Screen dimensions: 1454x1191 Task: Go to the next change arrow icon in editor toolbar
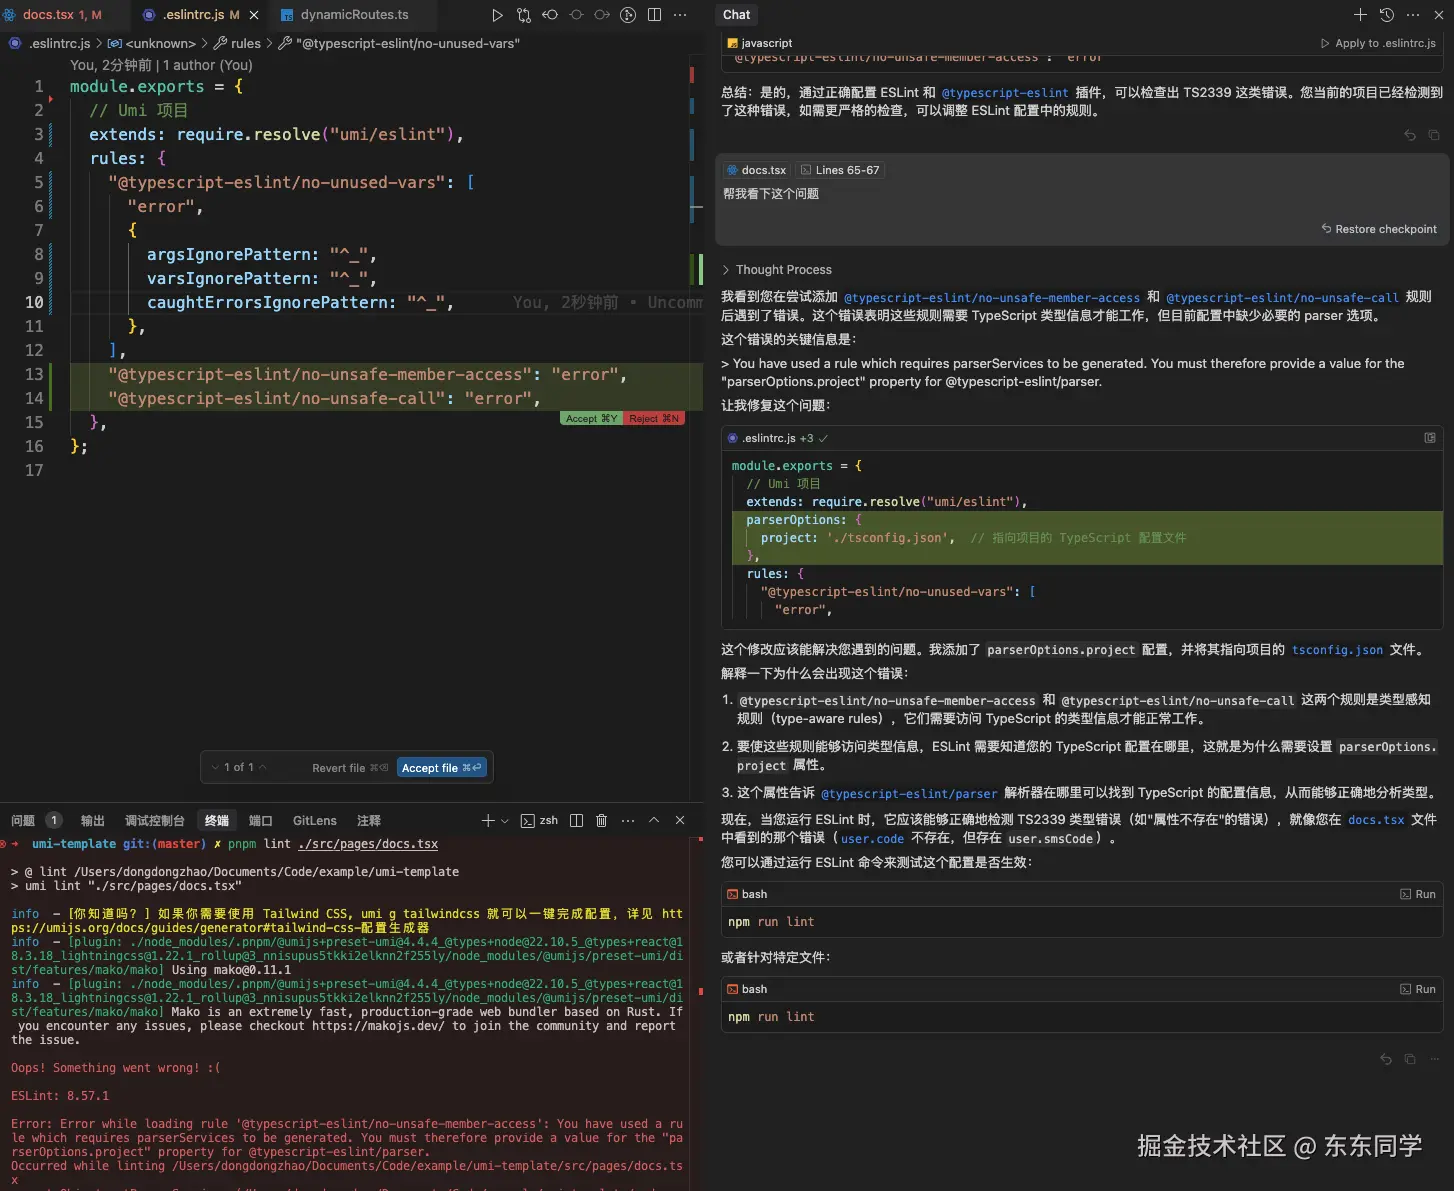(x=602, y=15)
